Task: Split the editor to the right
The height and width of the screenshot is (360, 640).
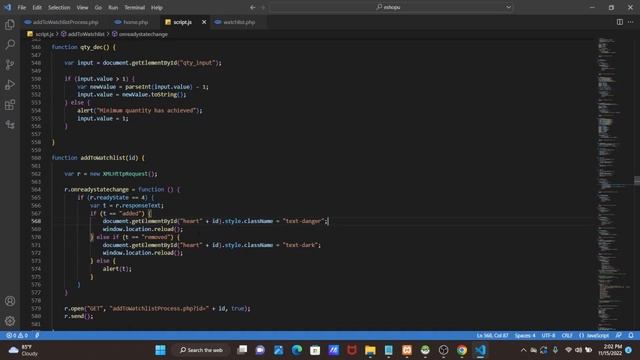Action: (x=620, y=22)
